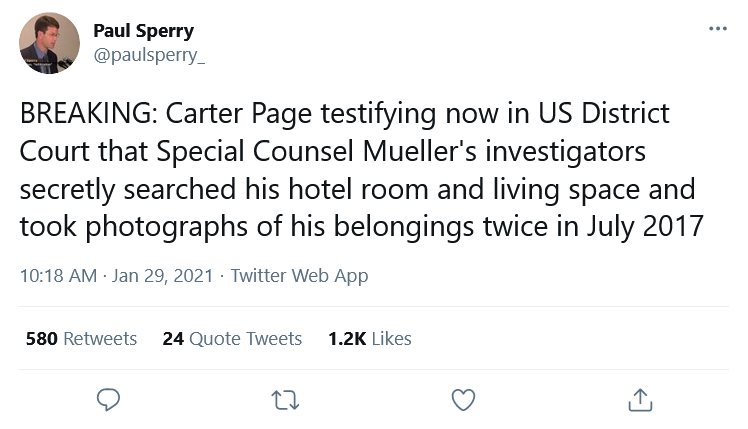Image resolution: width=748 pixels, height=429 pixels.
Task: Click "Carter Page" in the tweet text
Action: click(x=239, y=115)
